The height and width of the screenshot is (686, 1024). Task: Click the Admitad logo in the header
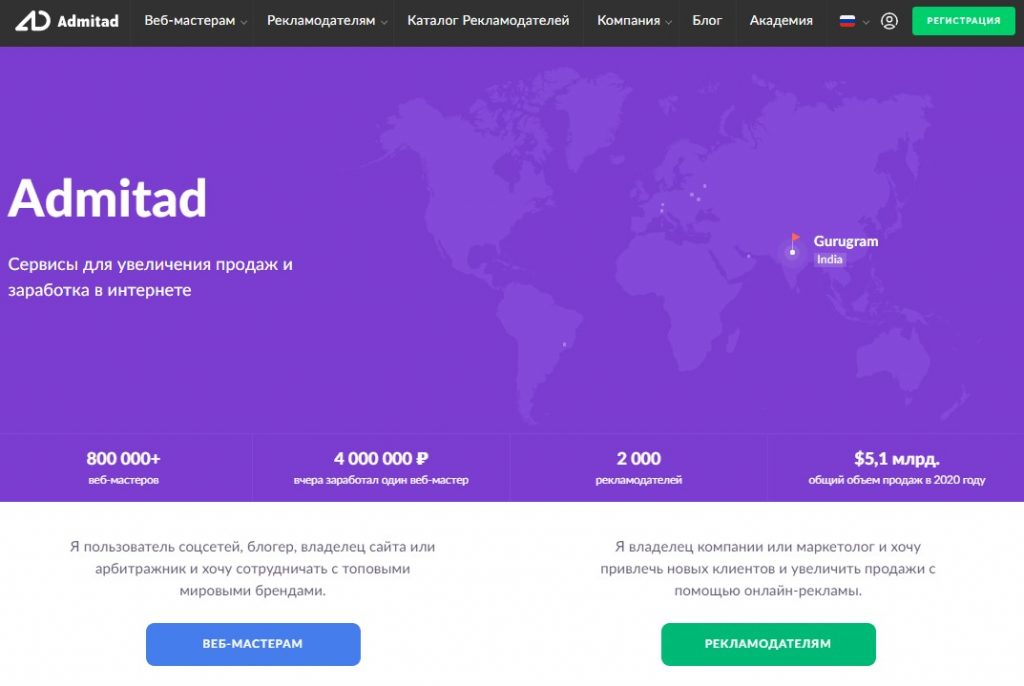(x=67, y=21)
